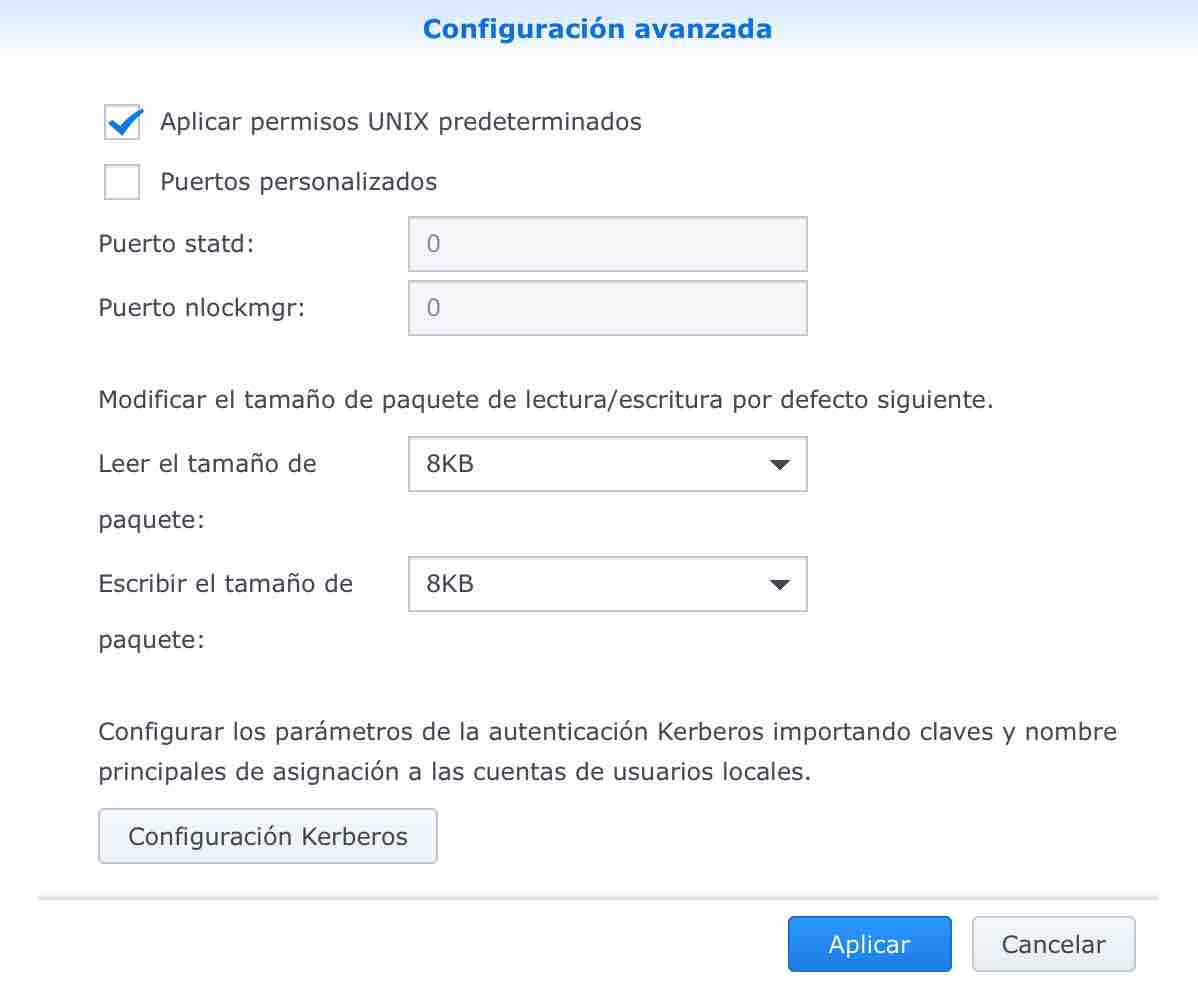
Task: Open Configuración Kerberos settings
Action: click(x=268, y=836)
